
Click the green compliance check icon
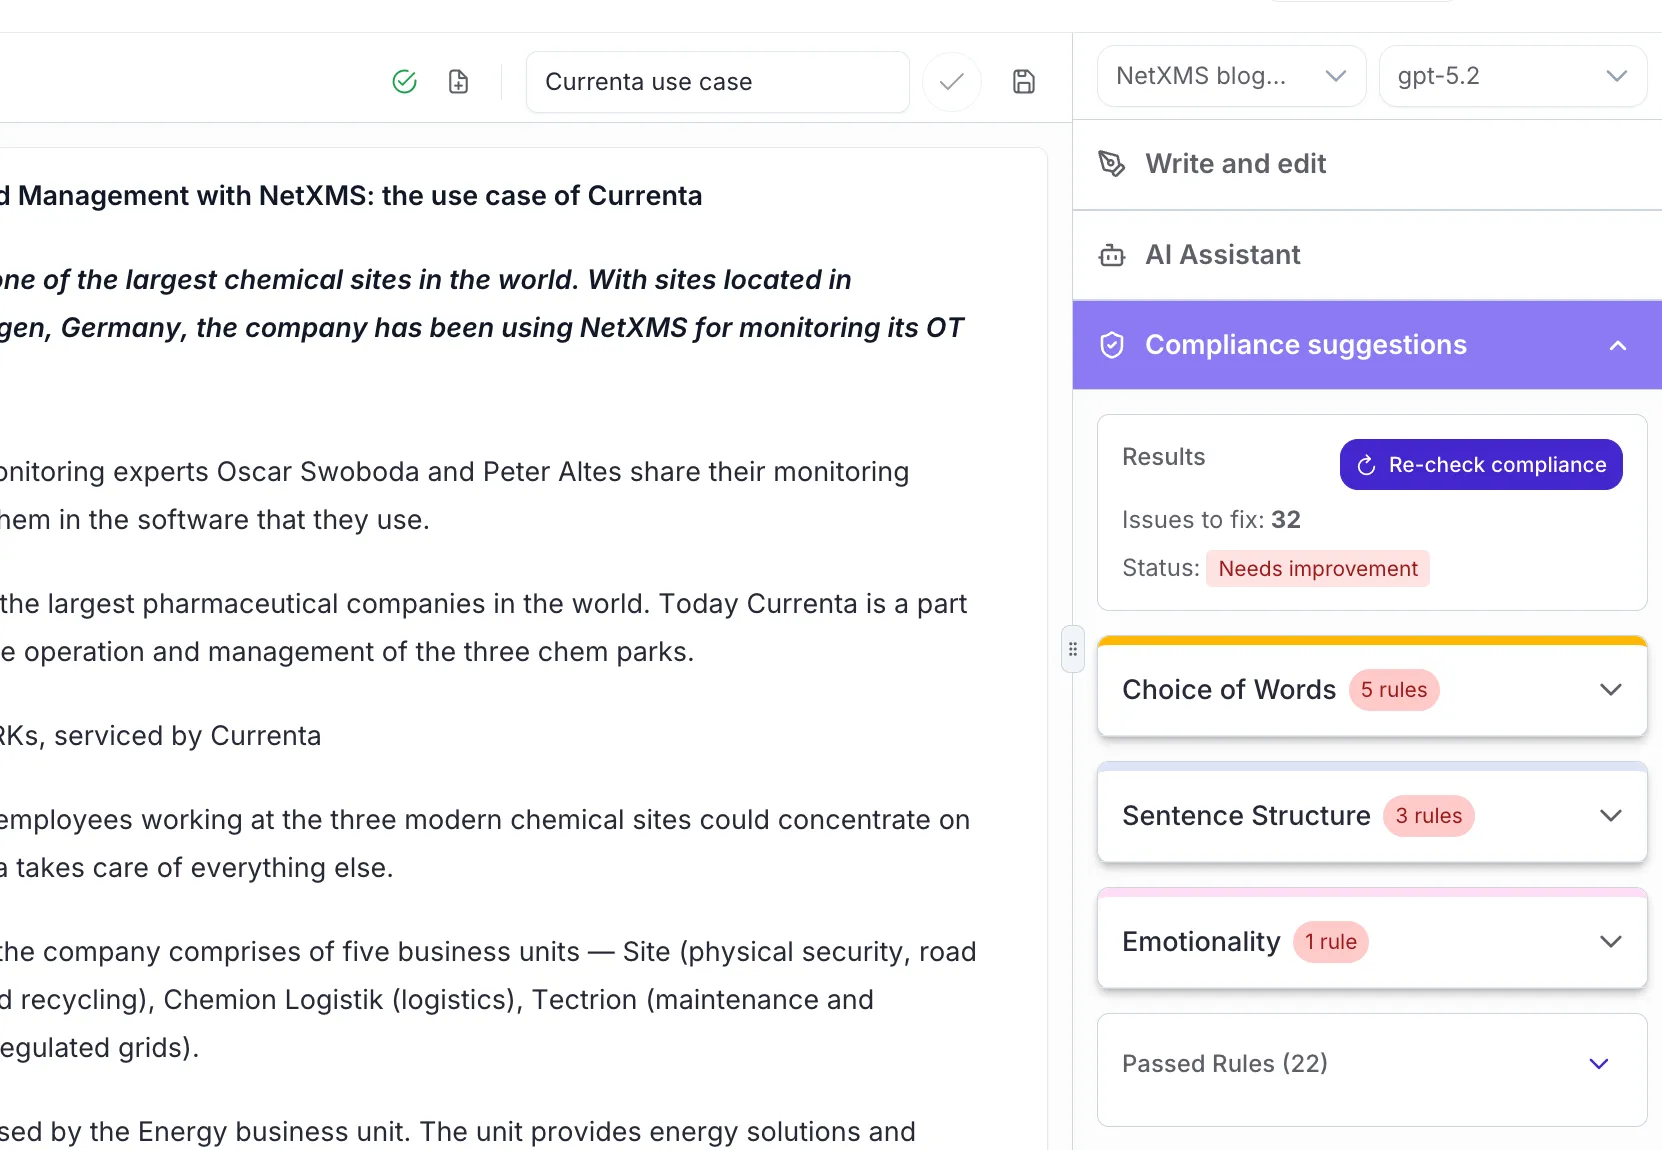click(x=404, y=81)
